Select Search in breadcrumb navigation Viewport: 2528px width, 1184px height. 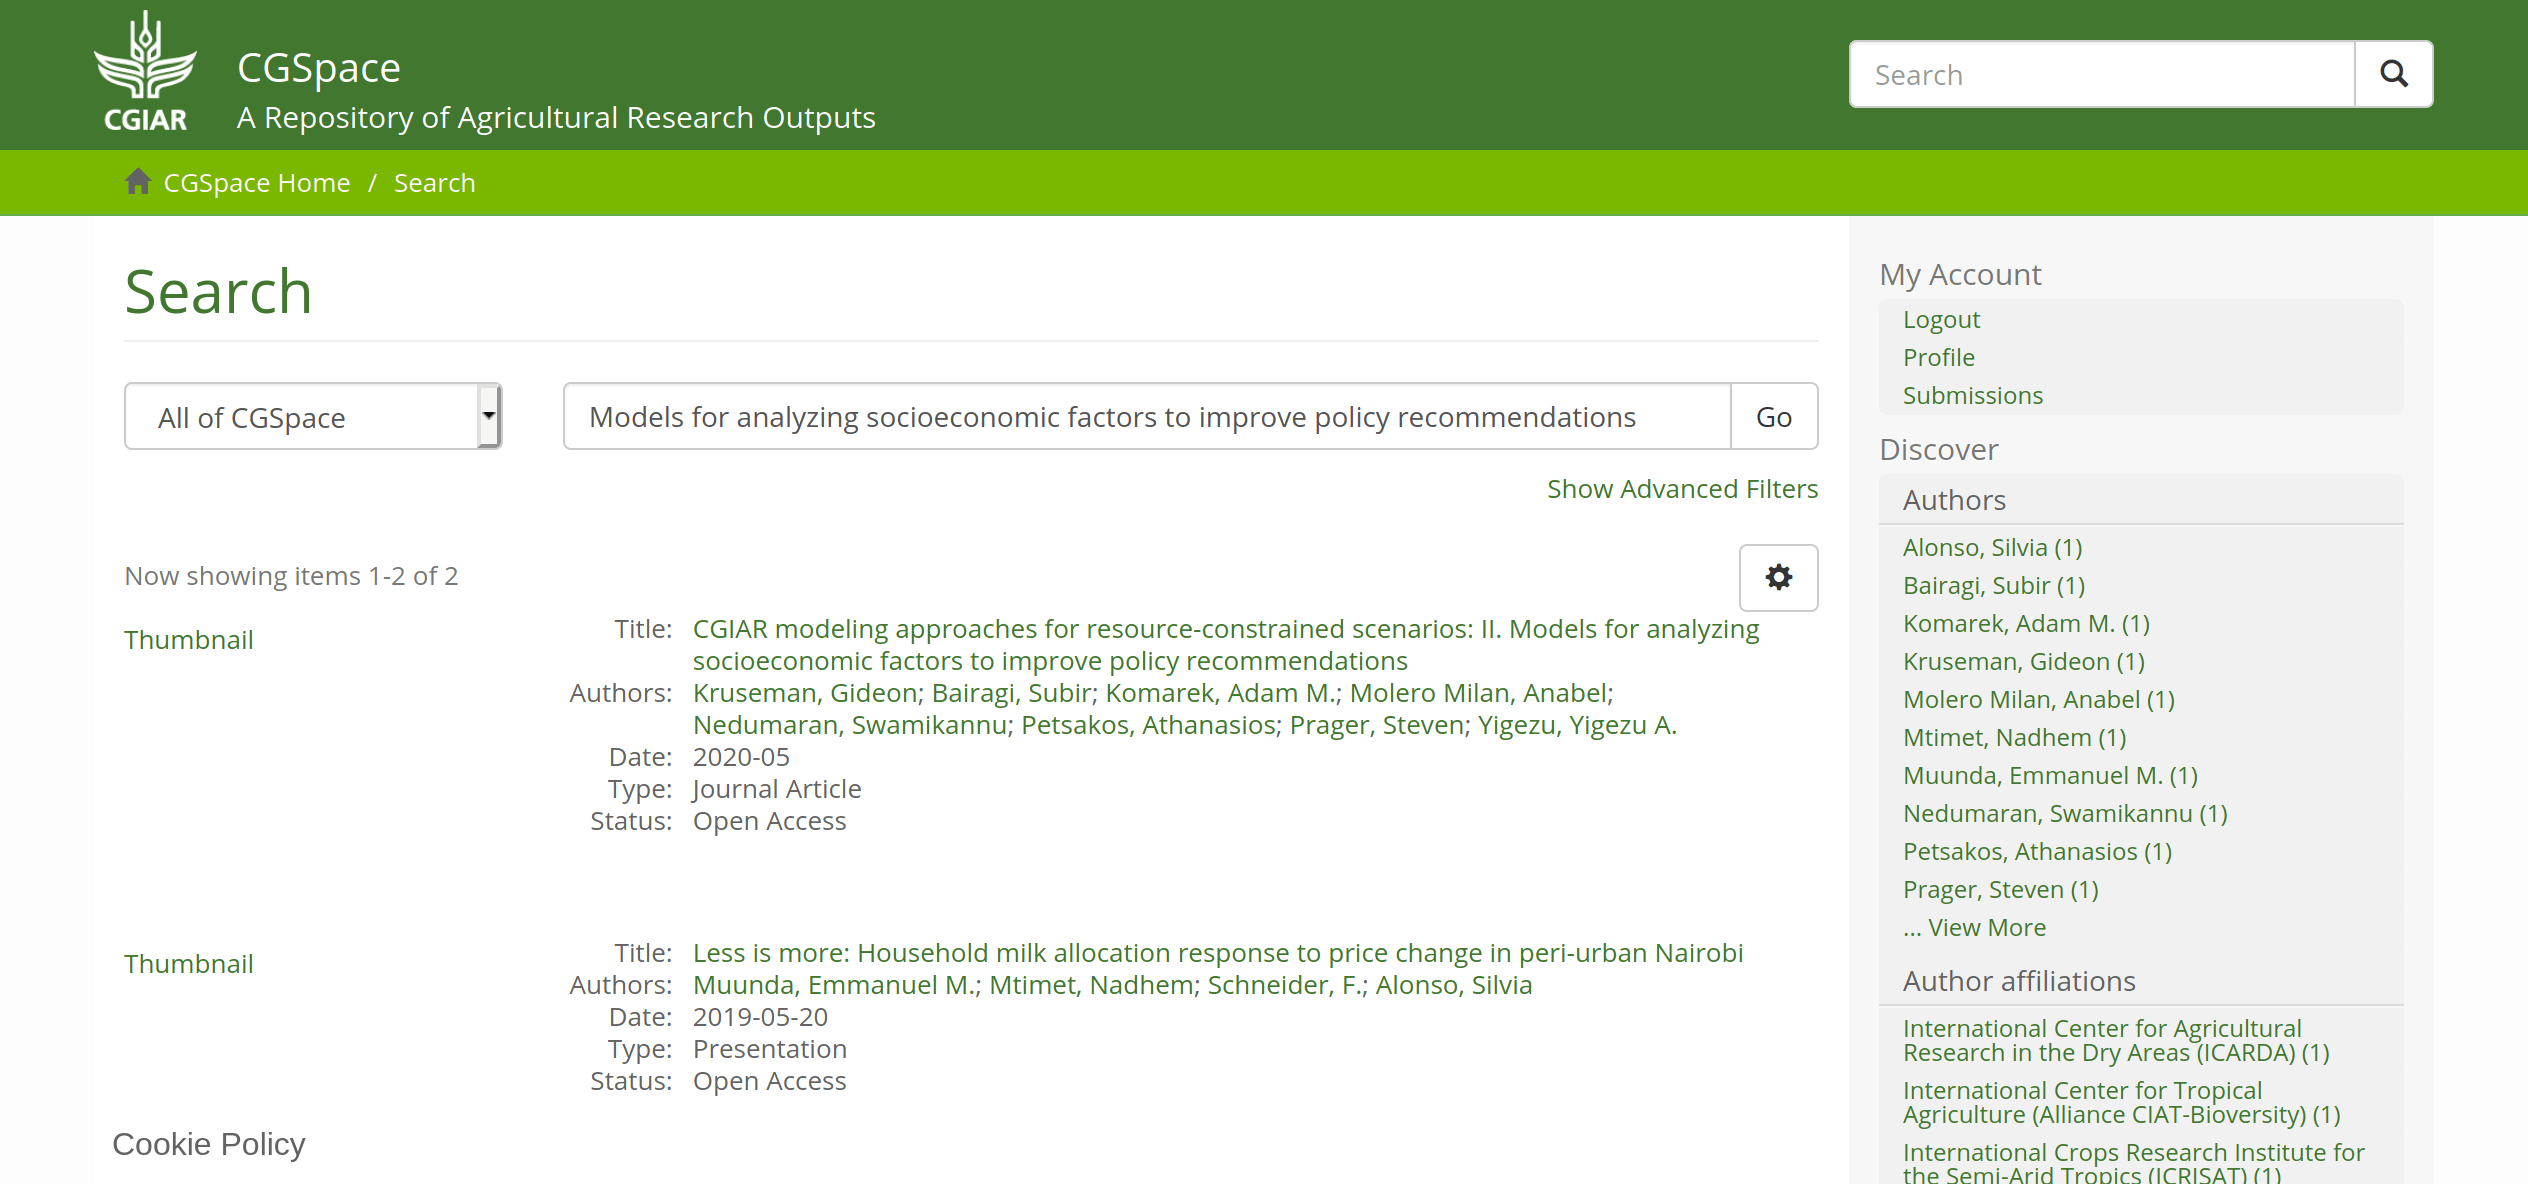(434, 182)
